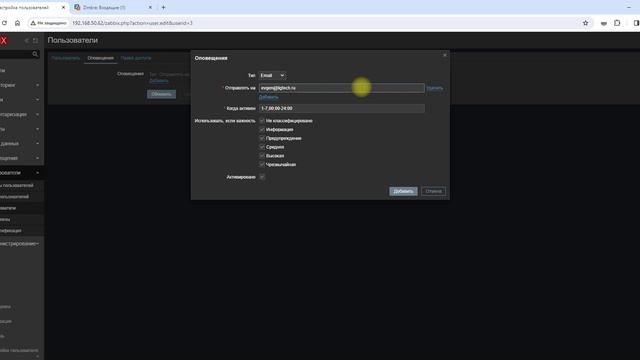The image size is (640, 360).
Task: Collapse sidebar using the double-arrow icon
Action: (27, 40)
